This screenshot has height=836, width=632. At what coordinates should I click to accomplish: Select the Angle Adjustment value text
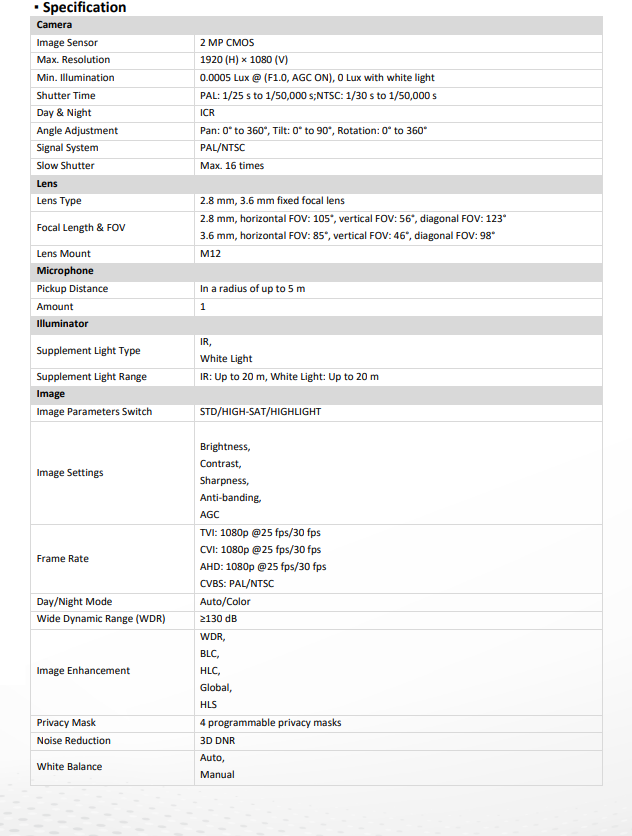click(x=314, y=131)
